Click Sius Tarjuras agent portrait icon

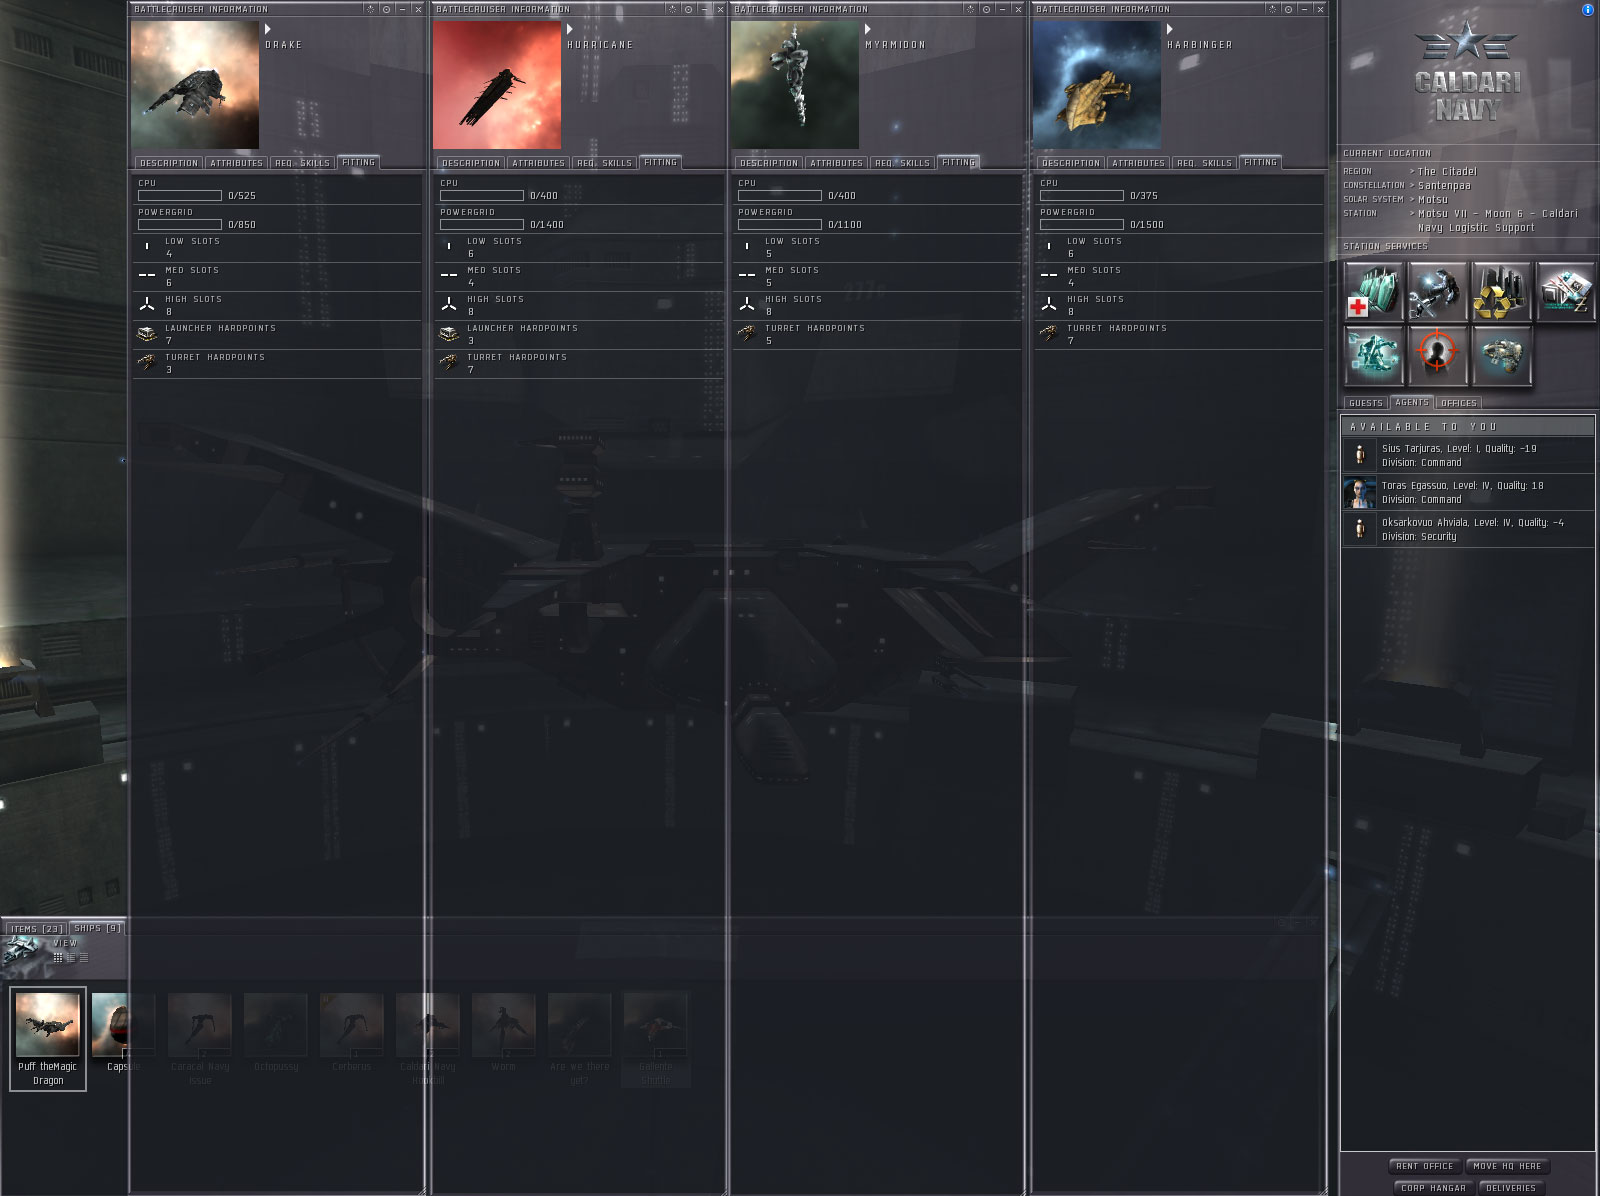click(1359, 455)
